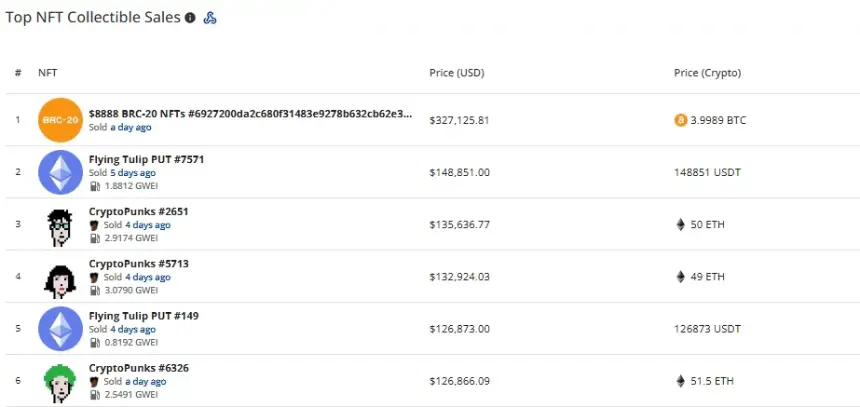Click the ETH diamond icon beside 51.5 ETH
The width and height of the screenshot is (860, 407).
[x=681, y=381]
